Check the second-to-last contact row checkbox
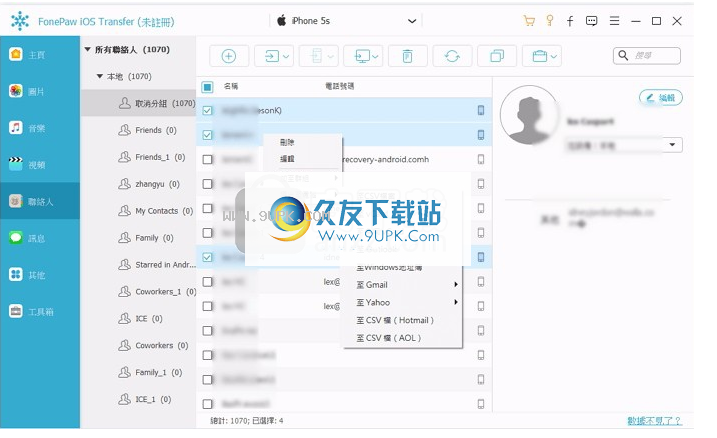 pos(207,379)
